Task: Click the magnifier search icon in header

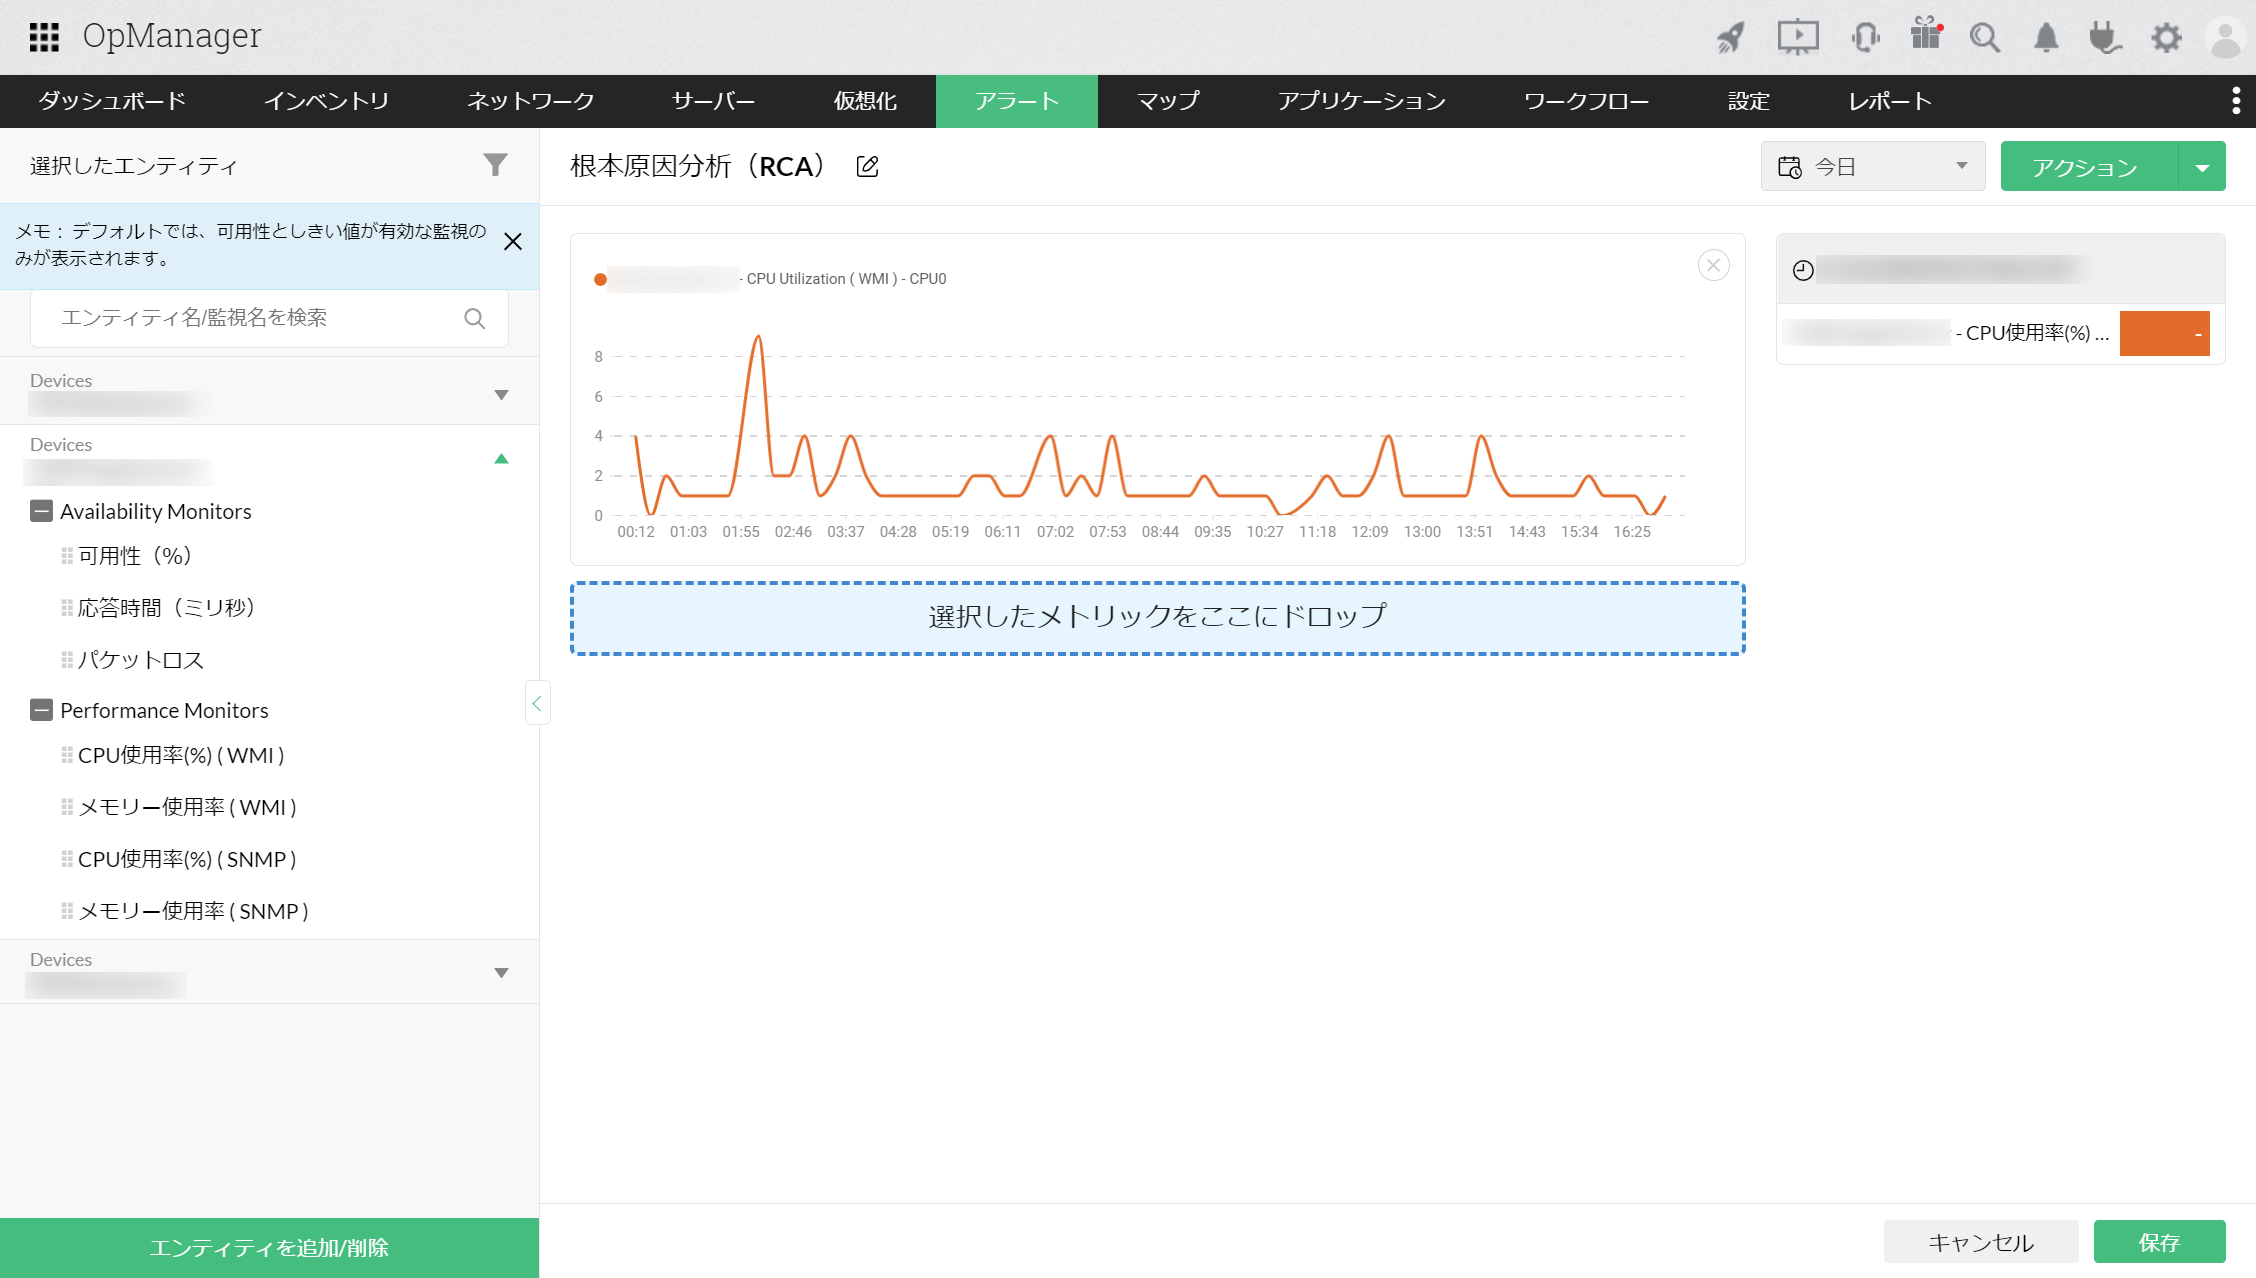Action: [x=1984, y=38]
